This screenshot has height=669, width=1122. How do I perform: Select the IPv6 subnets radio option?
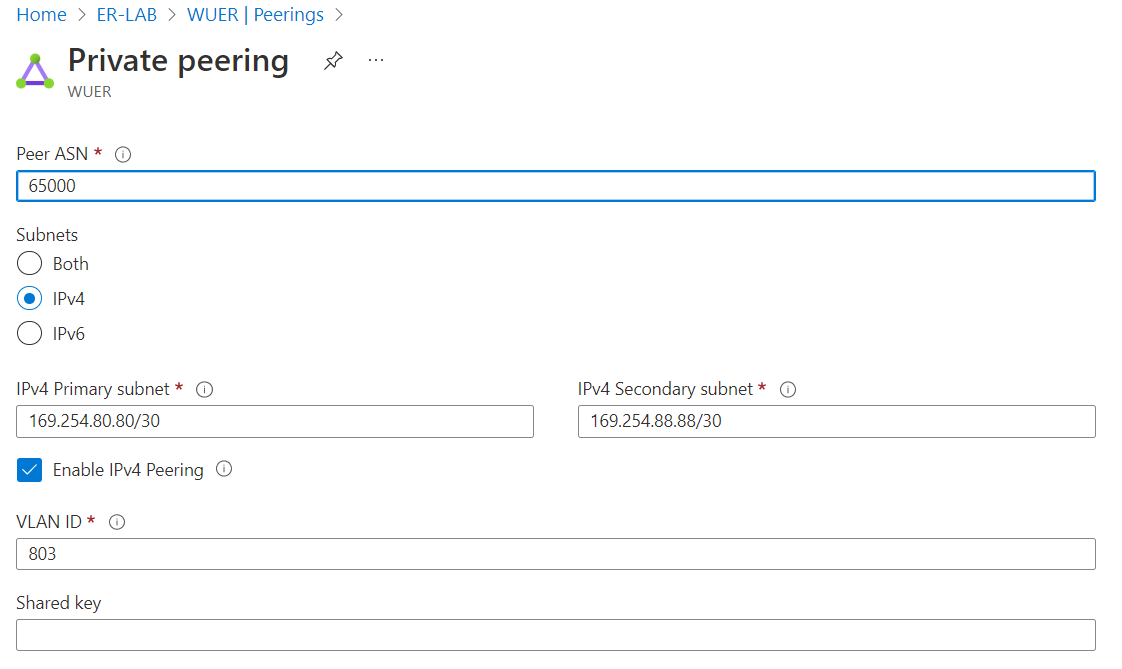[x=29, y=333]
